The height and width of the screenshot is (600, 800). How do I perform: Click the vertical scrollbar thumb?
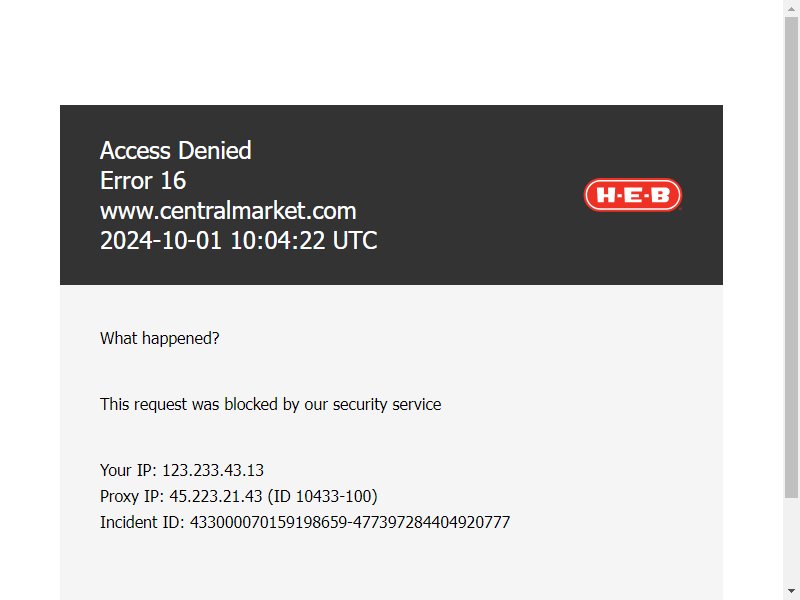(791, 258)
